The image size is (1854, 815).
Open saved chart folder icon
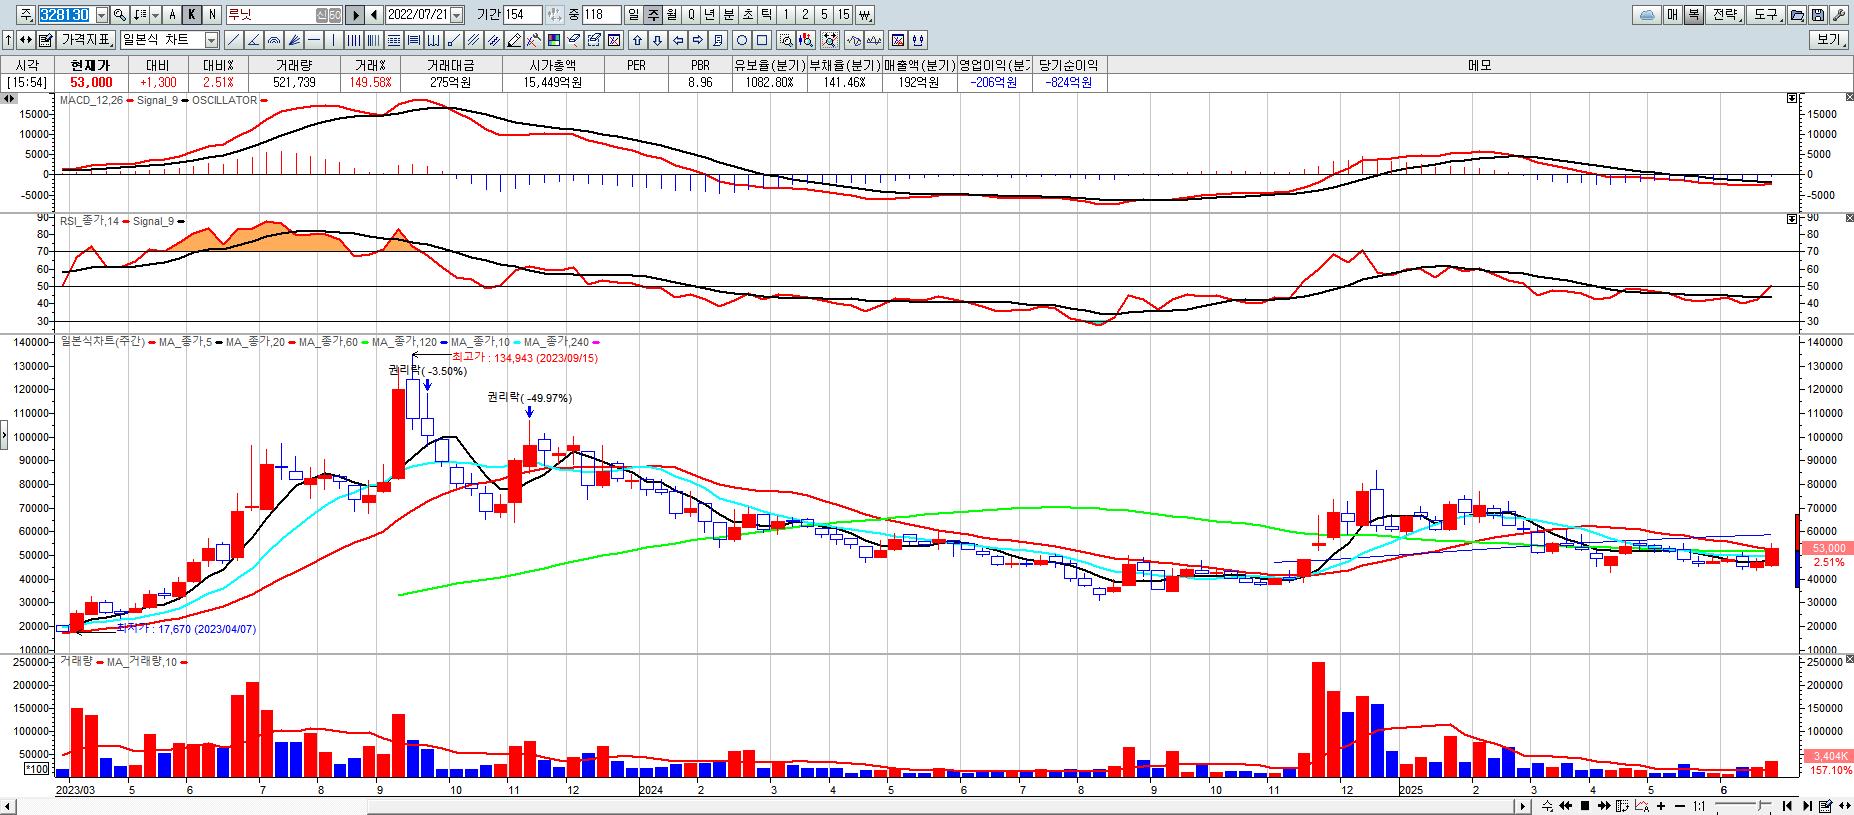[x=1797, y=15]
